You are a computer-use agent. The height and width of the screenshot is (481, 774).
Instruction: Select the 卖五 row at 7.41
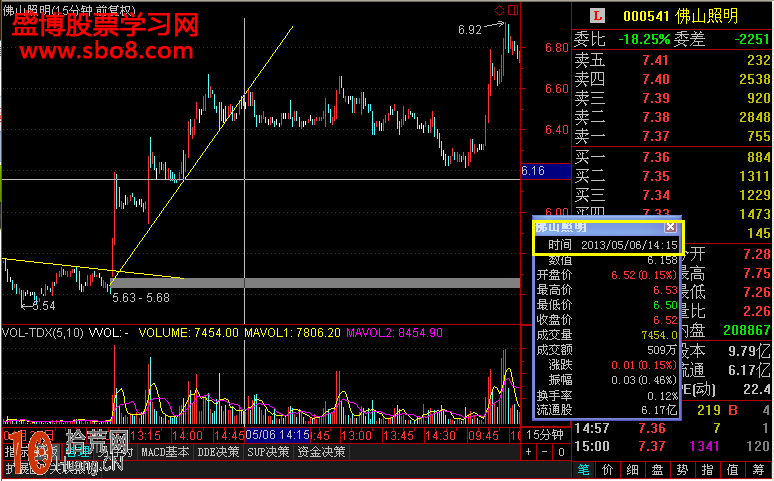click(672, 60)
